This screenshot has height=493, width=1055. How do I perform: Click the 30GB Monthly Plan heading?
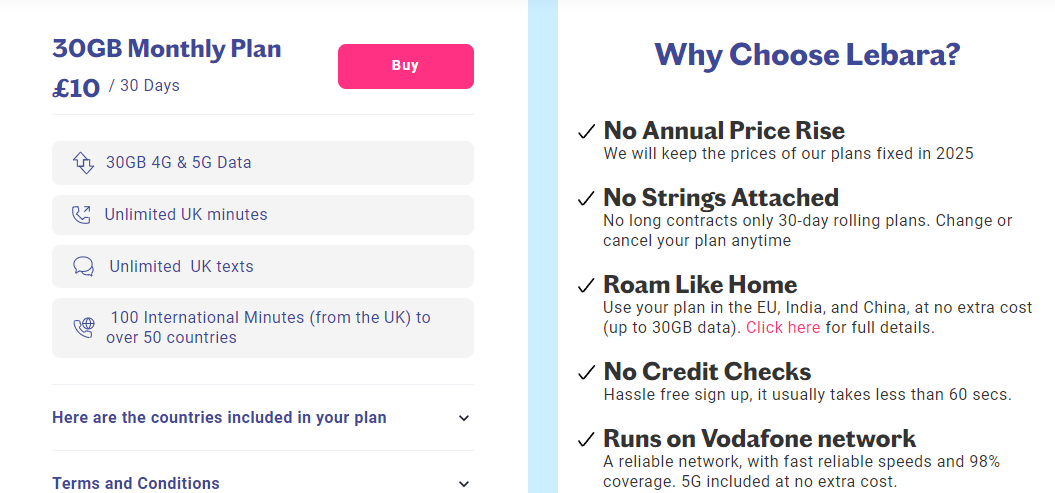[167, 48]
